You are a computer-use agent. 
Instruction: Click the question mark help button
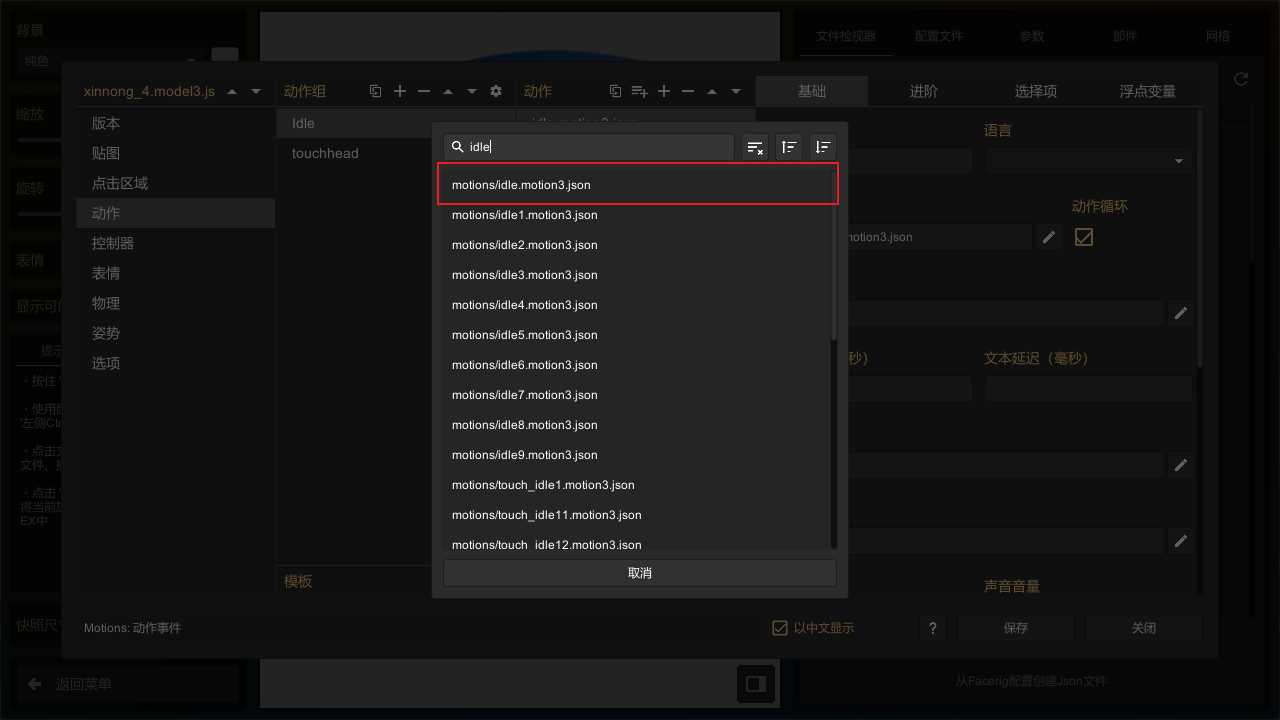coord(932,628)
